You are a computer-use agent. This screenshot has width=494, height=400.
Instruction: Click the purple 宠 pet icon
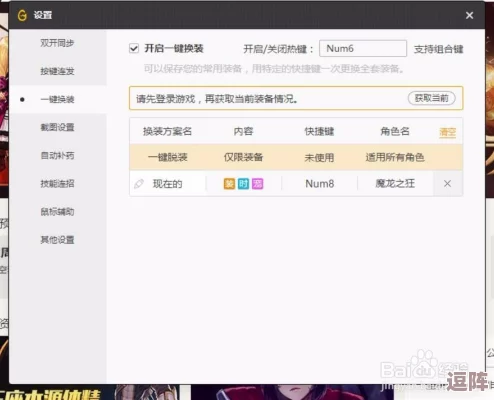[257, 184]
